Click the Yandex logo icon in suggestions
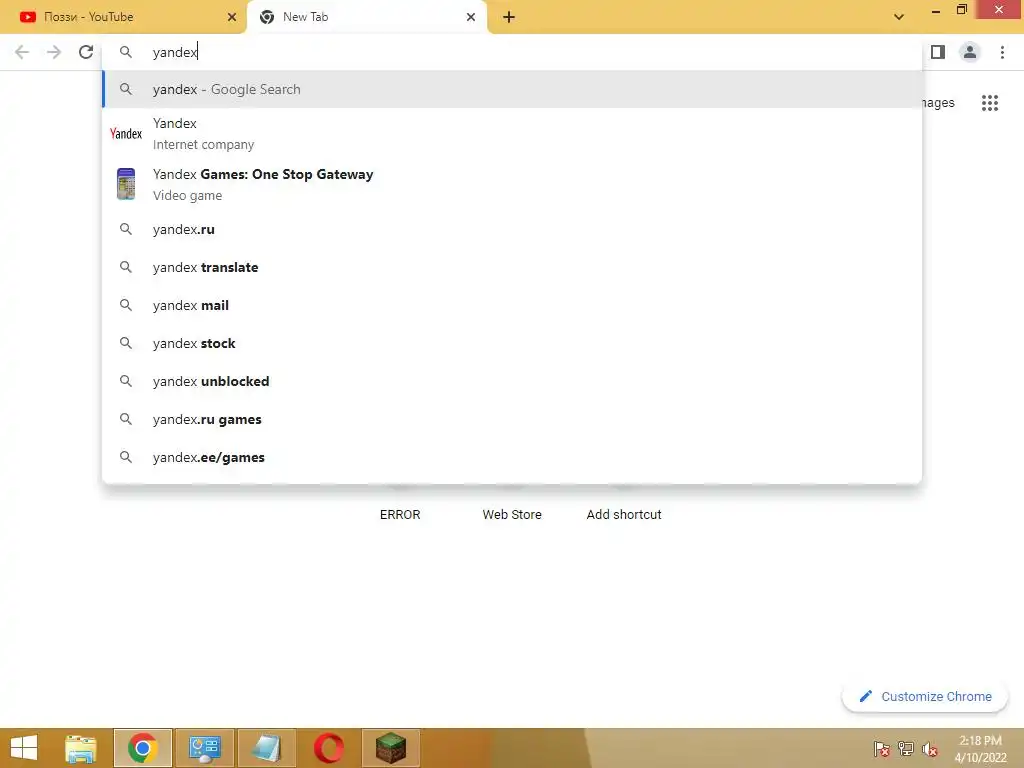The image size is (1024, 768). click(126, 134)
